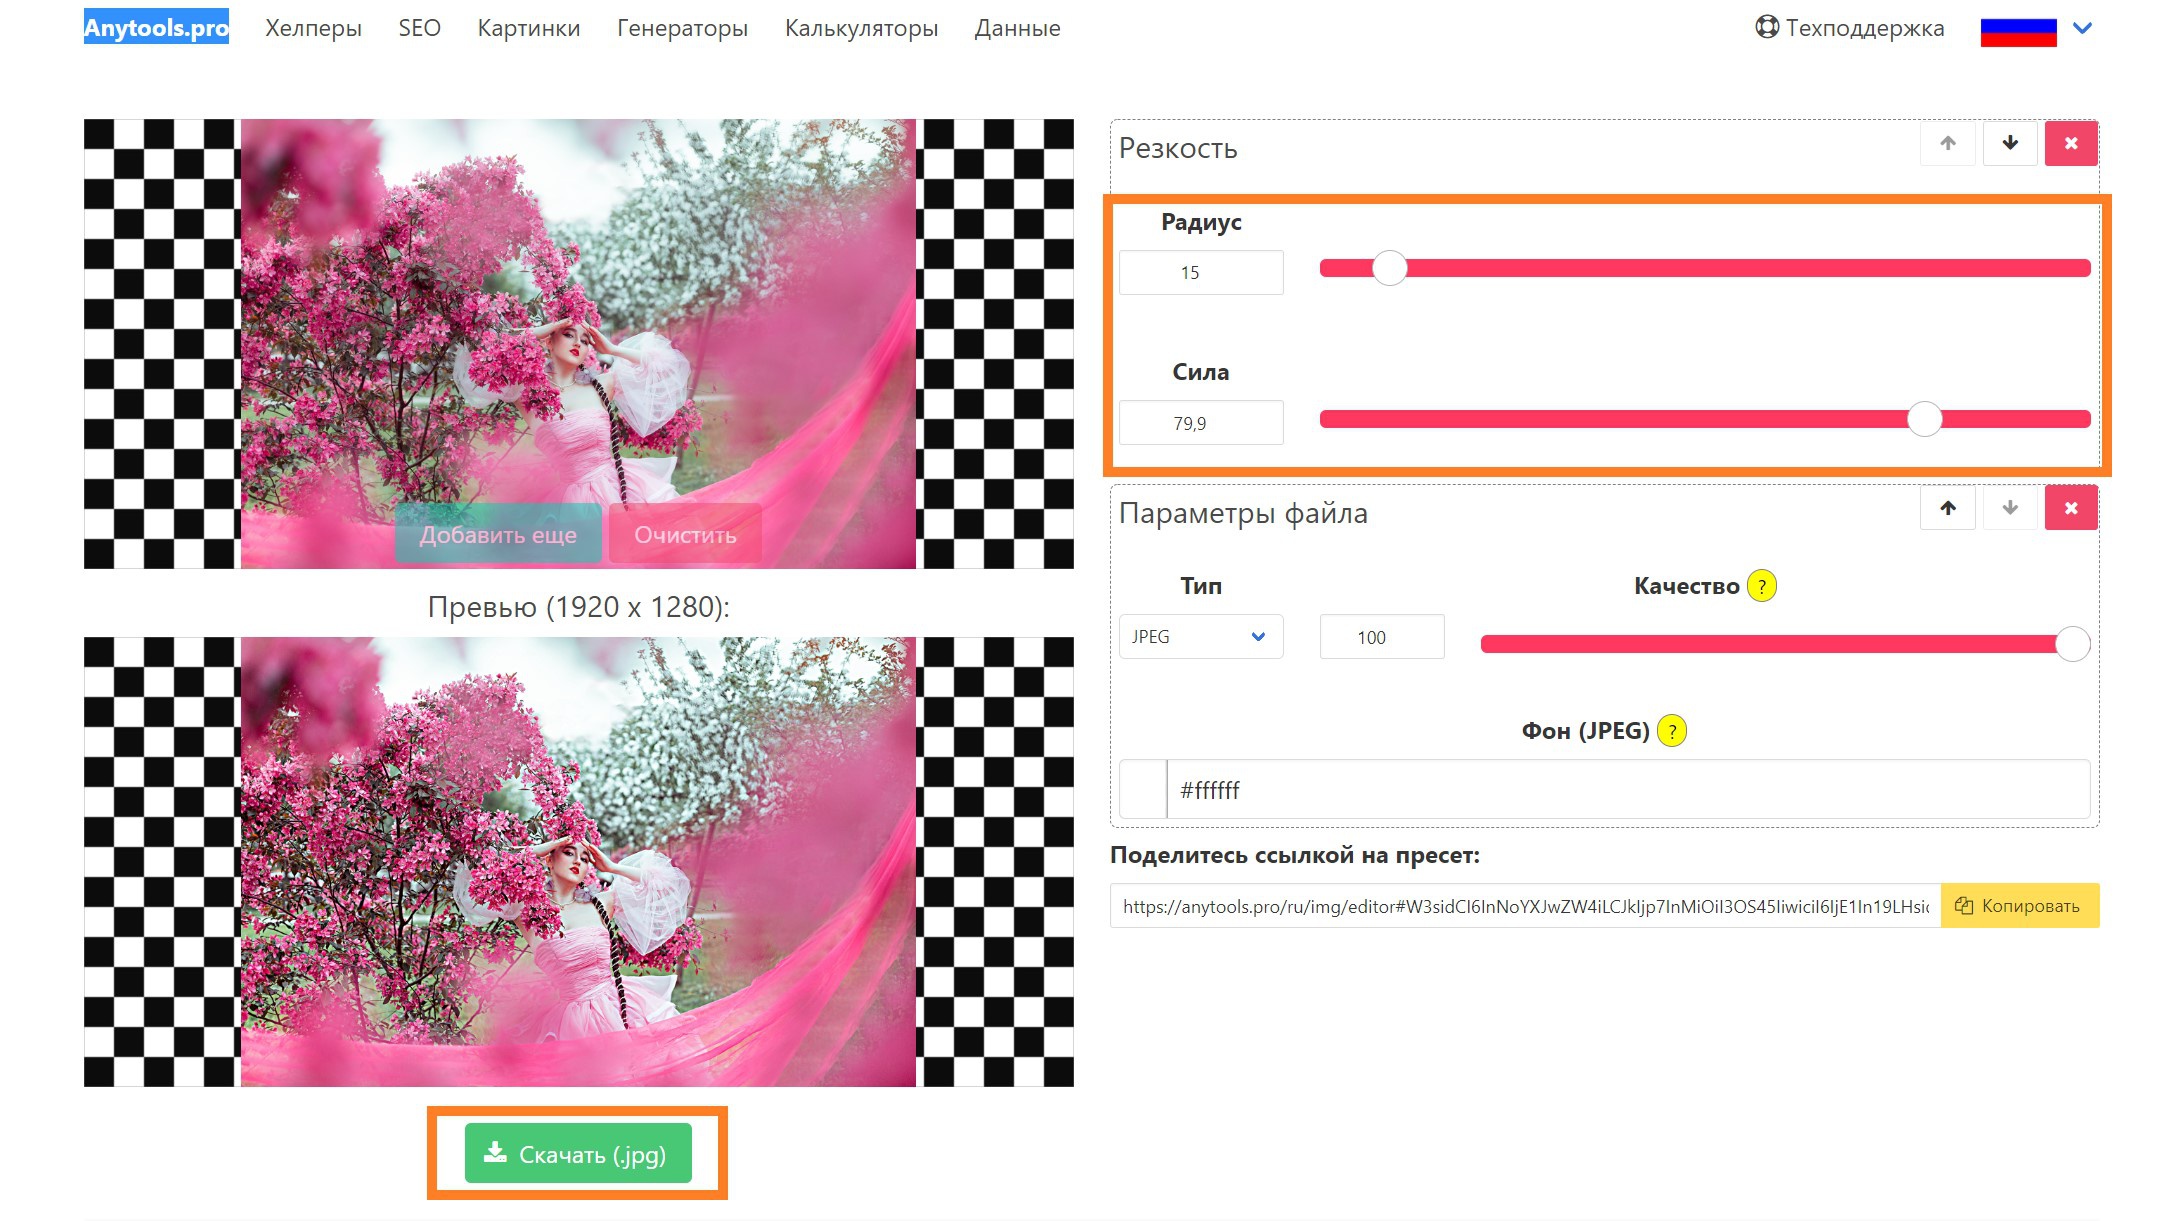Screen dimensions: 2169x1221
Task: Copy the preset link with Копировать
Action: [2019, 906]
